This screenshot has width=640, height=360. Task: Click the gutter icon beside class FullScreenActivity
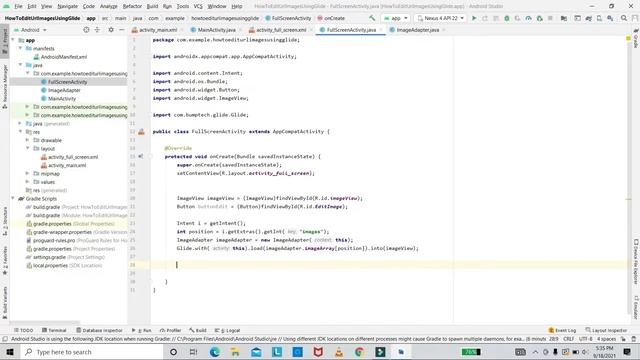141,132
